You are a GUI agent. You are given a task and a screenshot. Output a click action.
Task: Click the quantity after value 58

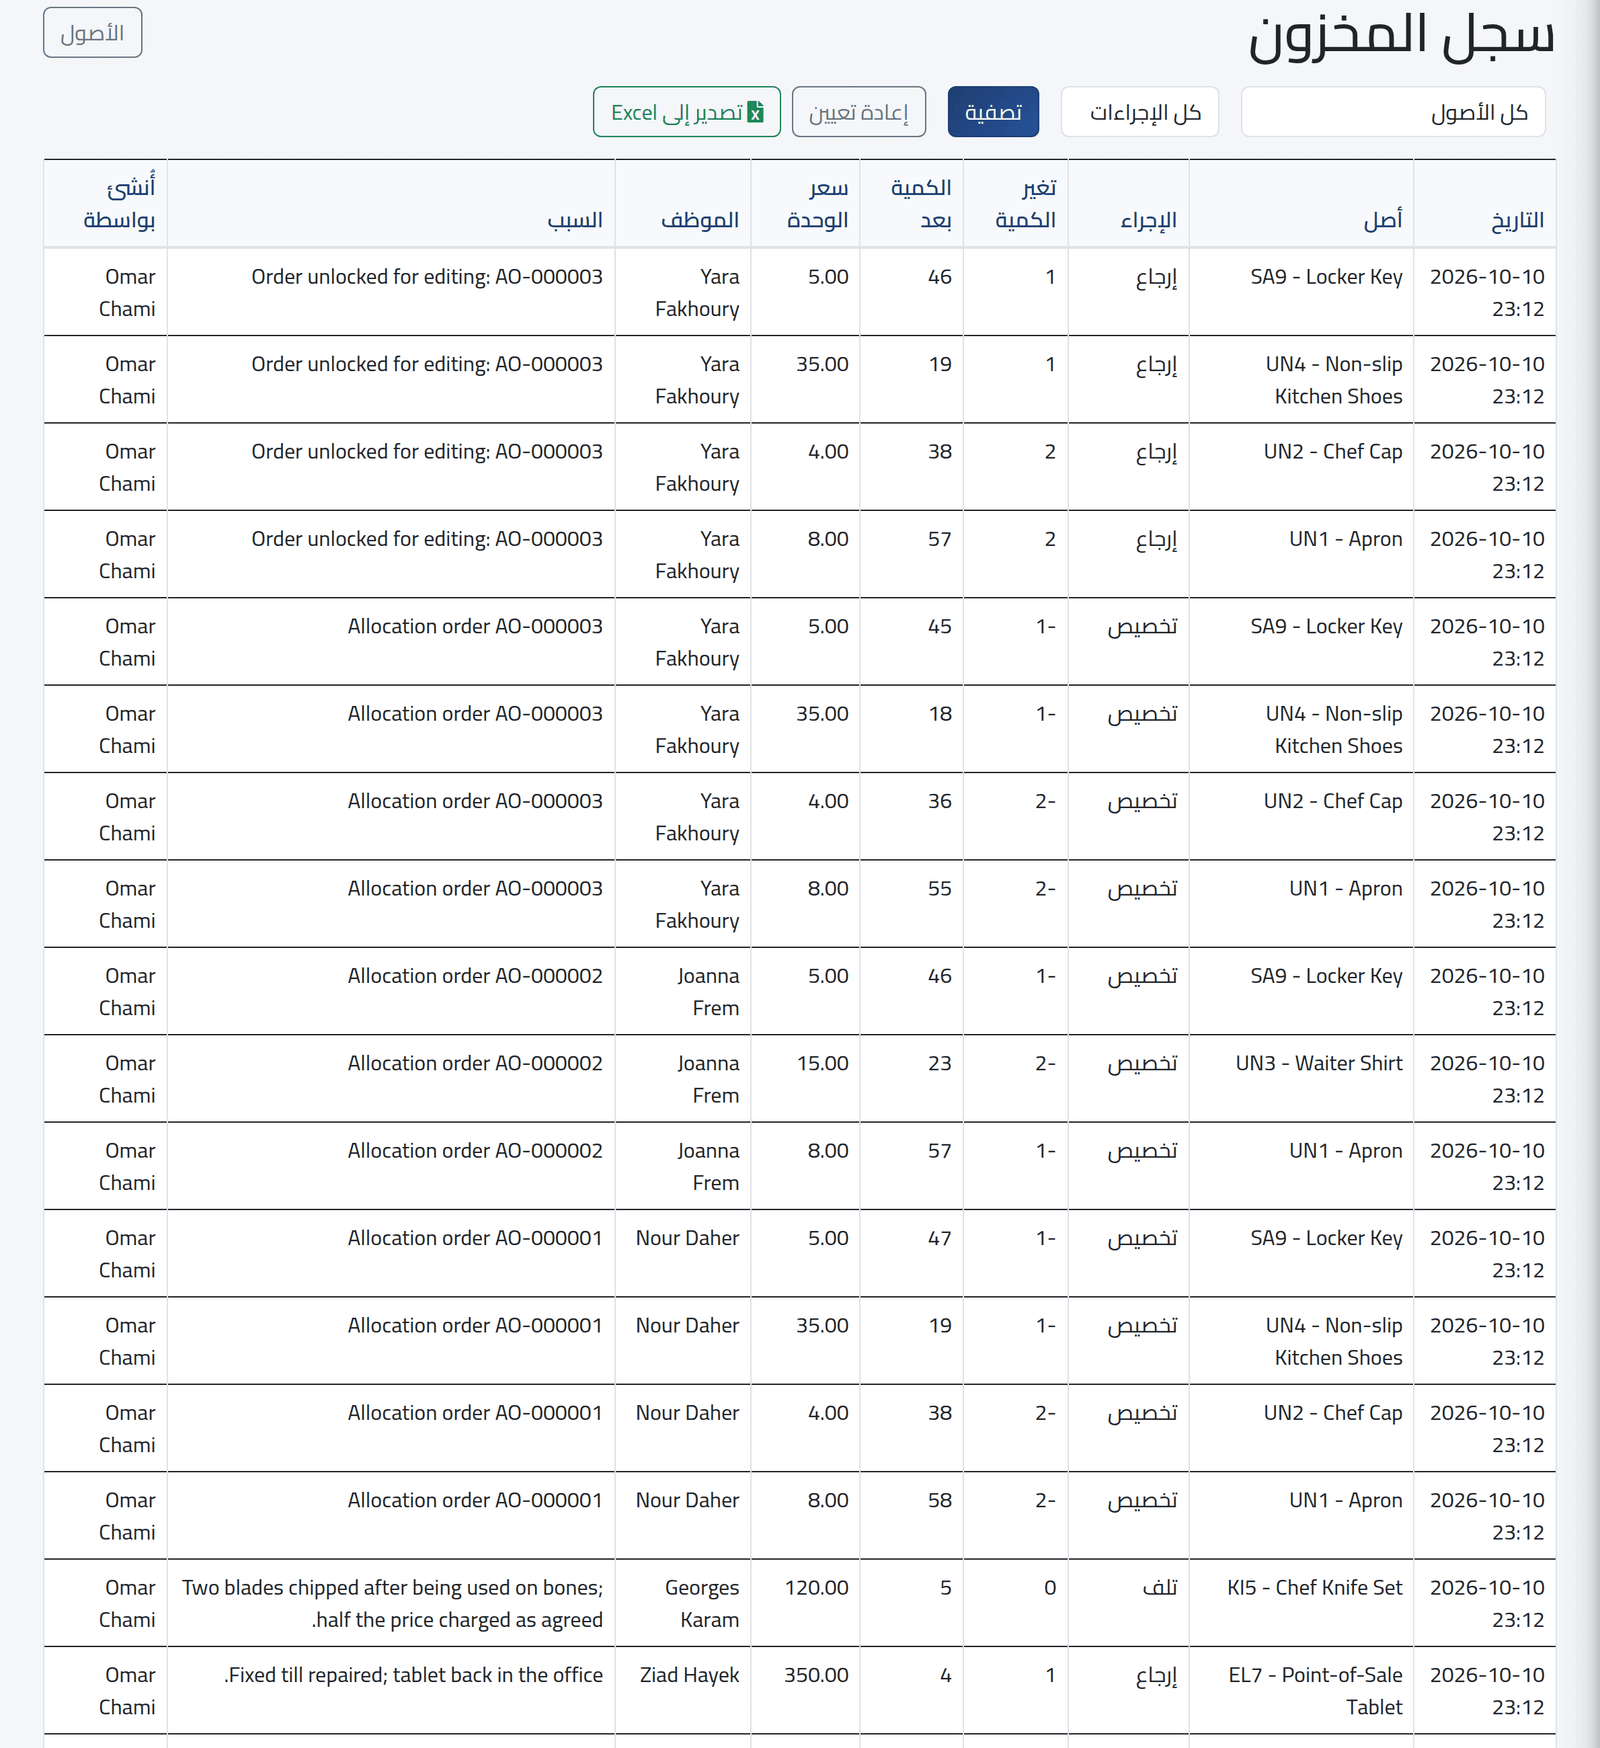click(939, 1500)
